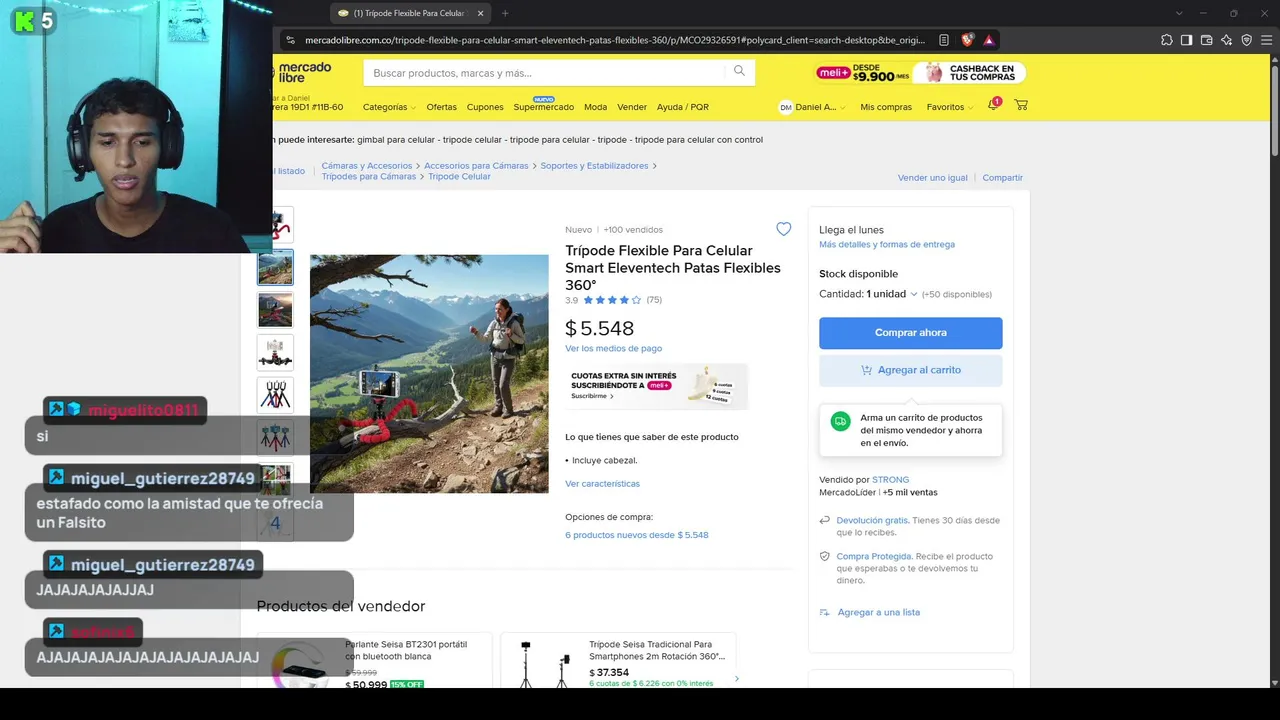The height and width of the screenshot is (720, 1280).
Task: Open the browser extensions puzzle icon
Action: coord(1167,40)
